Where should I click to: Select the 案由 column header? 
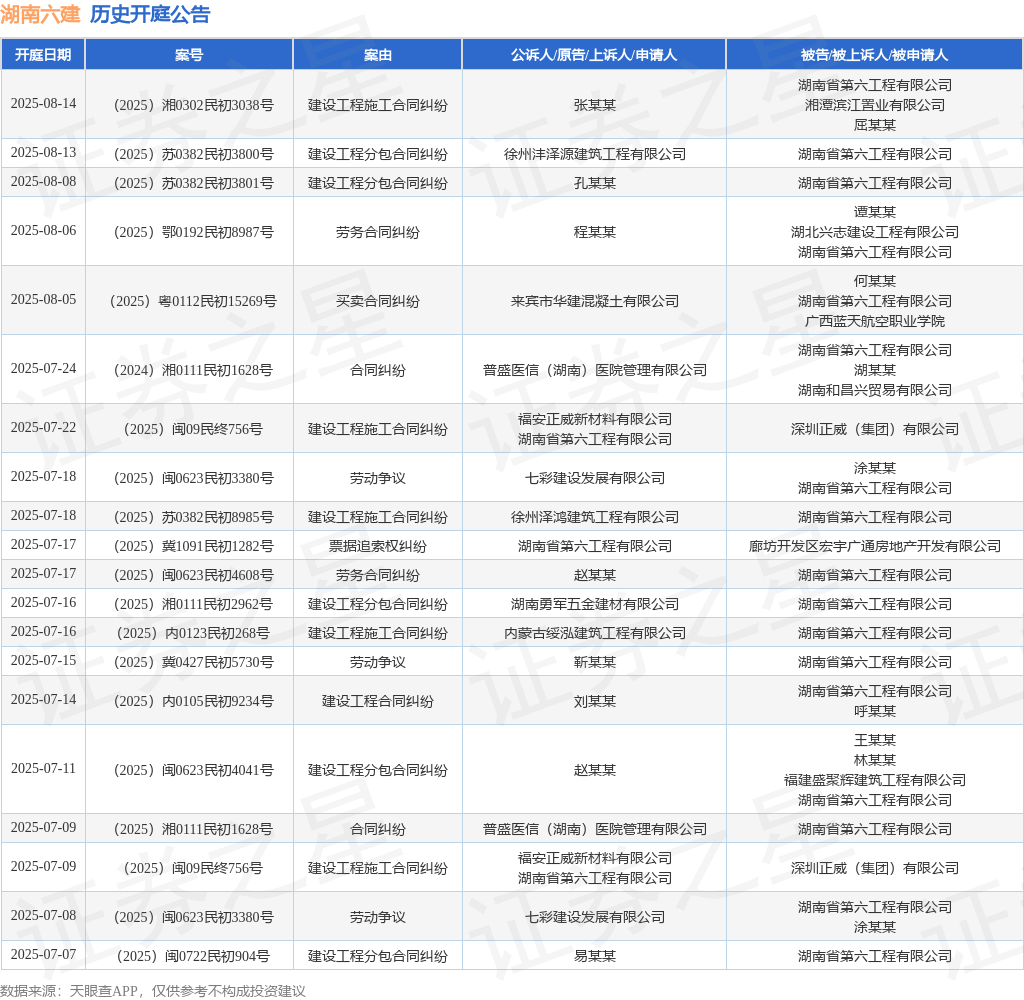pos(377,55)
